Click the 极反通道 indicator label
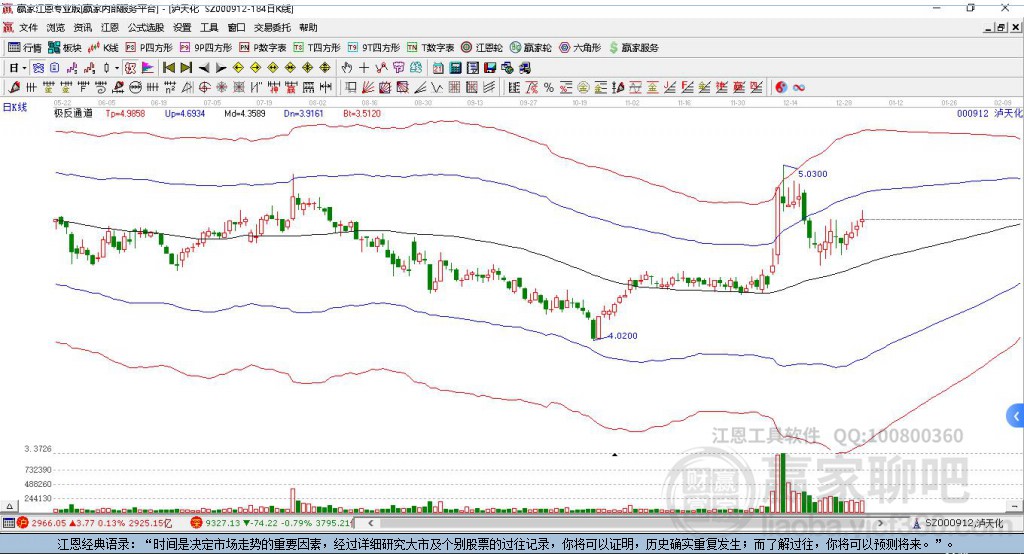 click(x=73, y=113)
